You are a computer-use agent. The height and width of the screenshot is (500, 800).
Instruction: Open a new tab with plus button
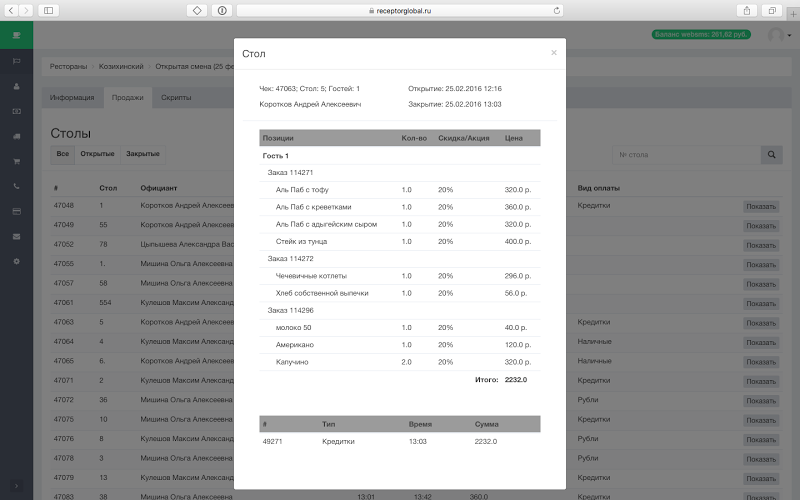tap(793, 14)
